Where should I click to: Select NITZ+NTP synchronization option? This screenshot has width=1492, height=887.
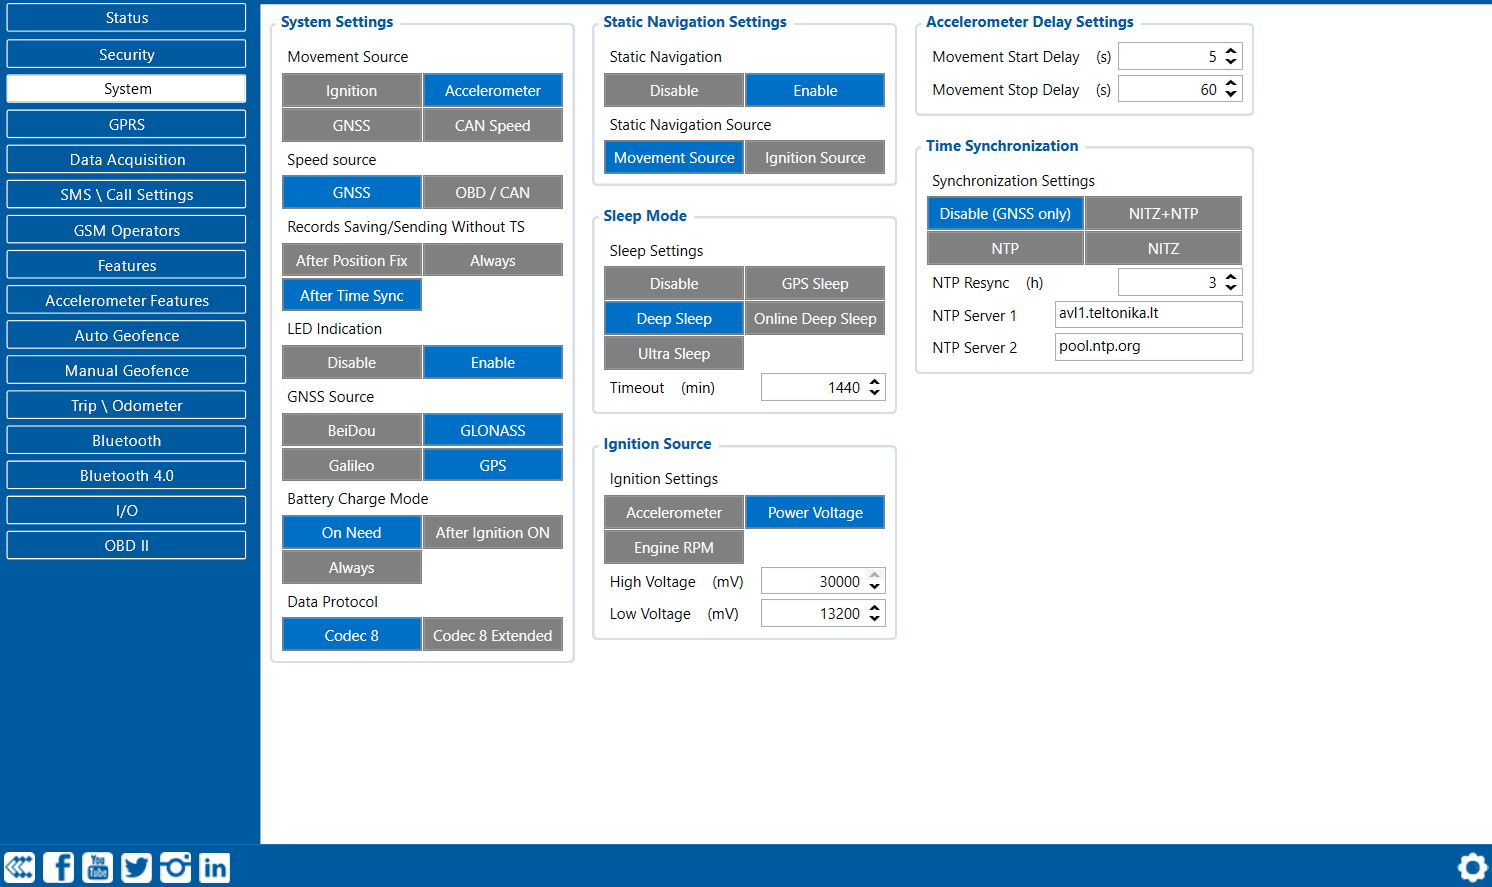[x=1163, y=214]
